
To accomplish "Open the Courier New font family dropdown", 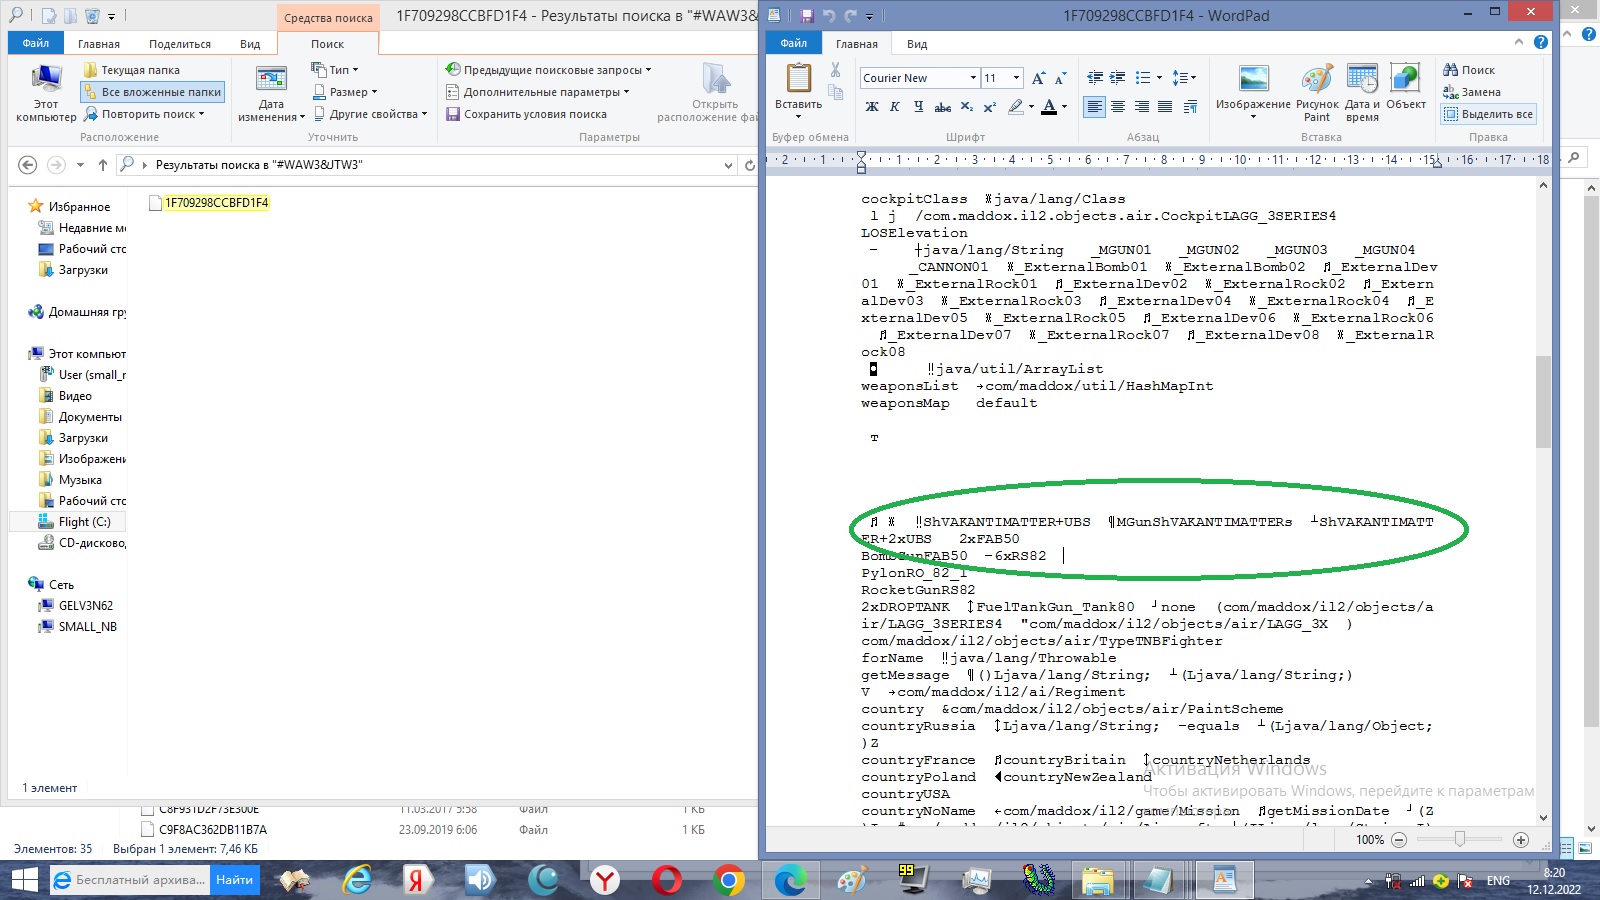I will pos(973,78).
